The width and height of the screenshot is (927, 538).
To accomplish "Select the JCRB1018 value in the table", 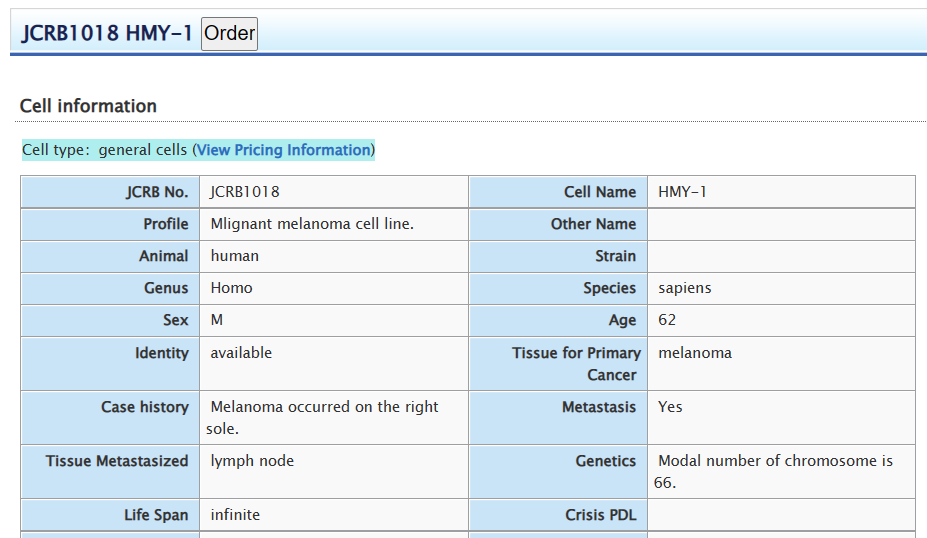I will [245, 192].
